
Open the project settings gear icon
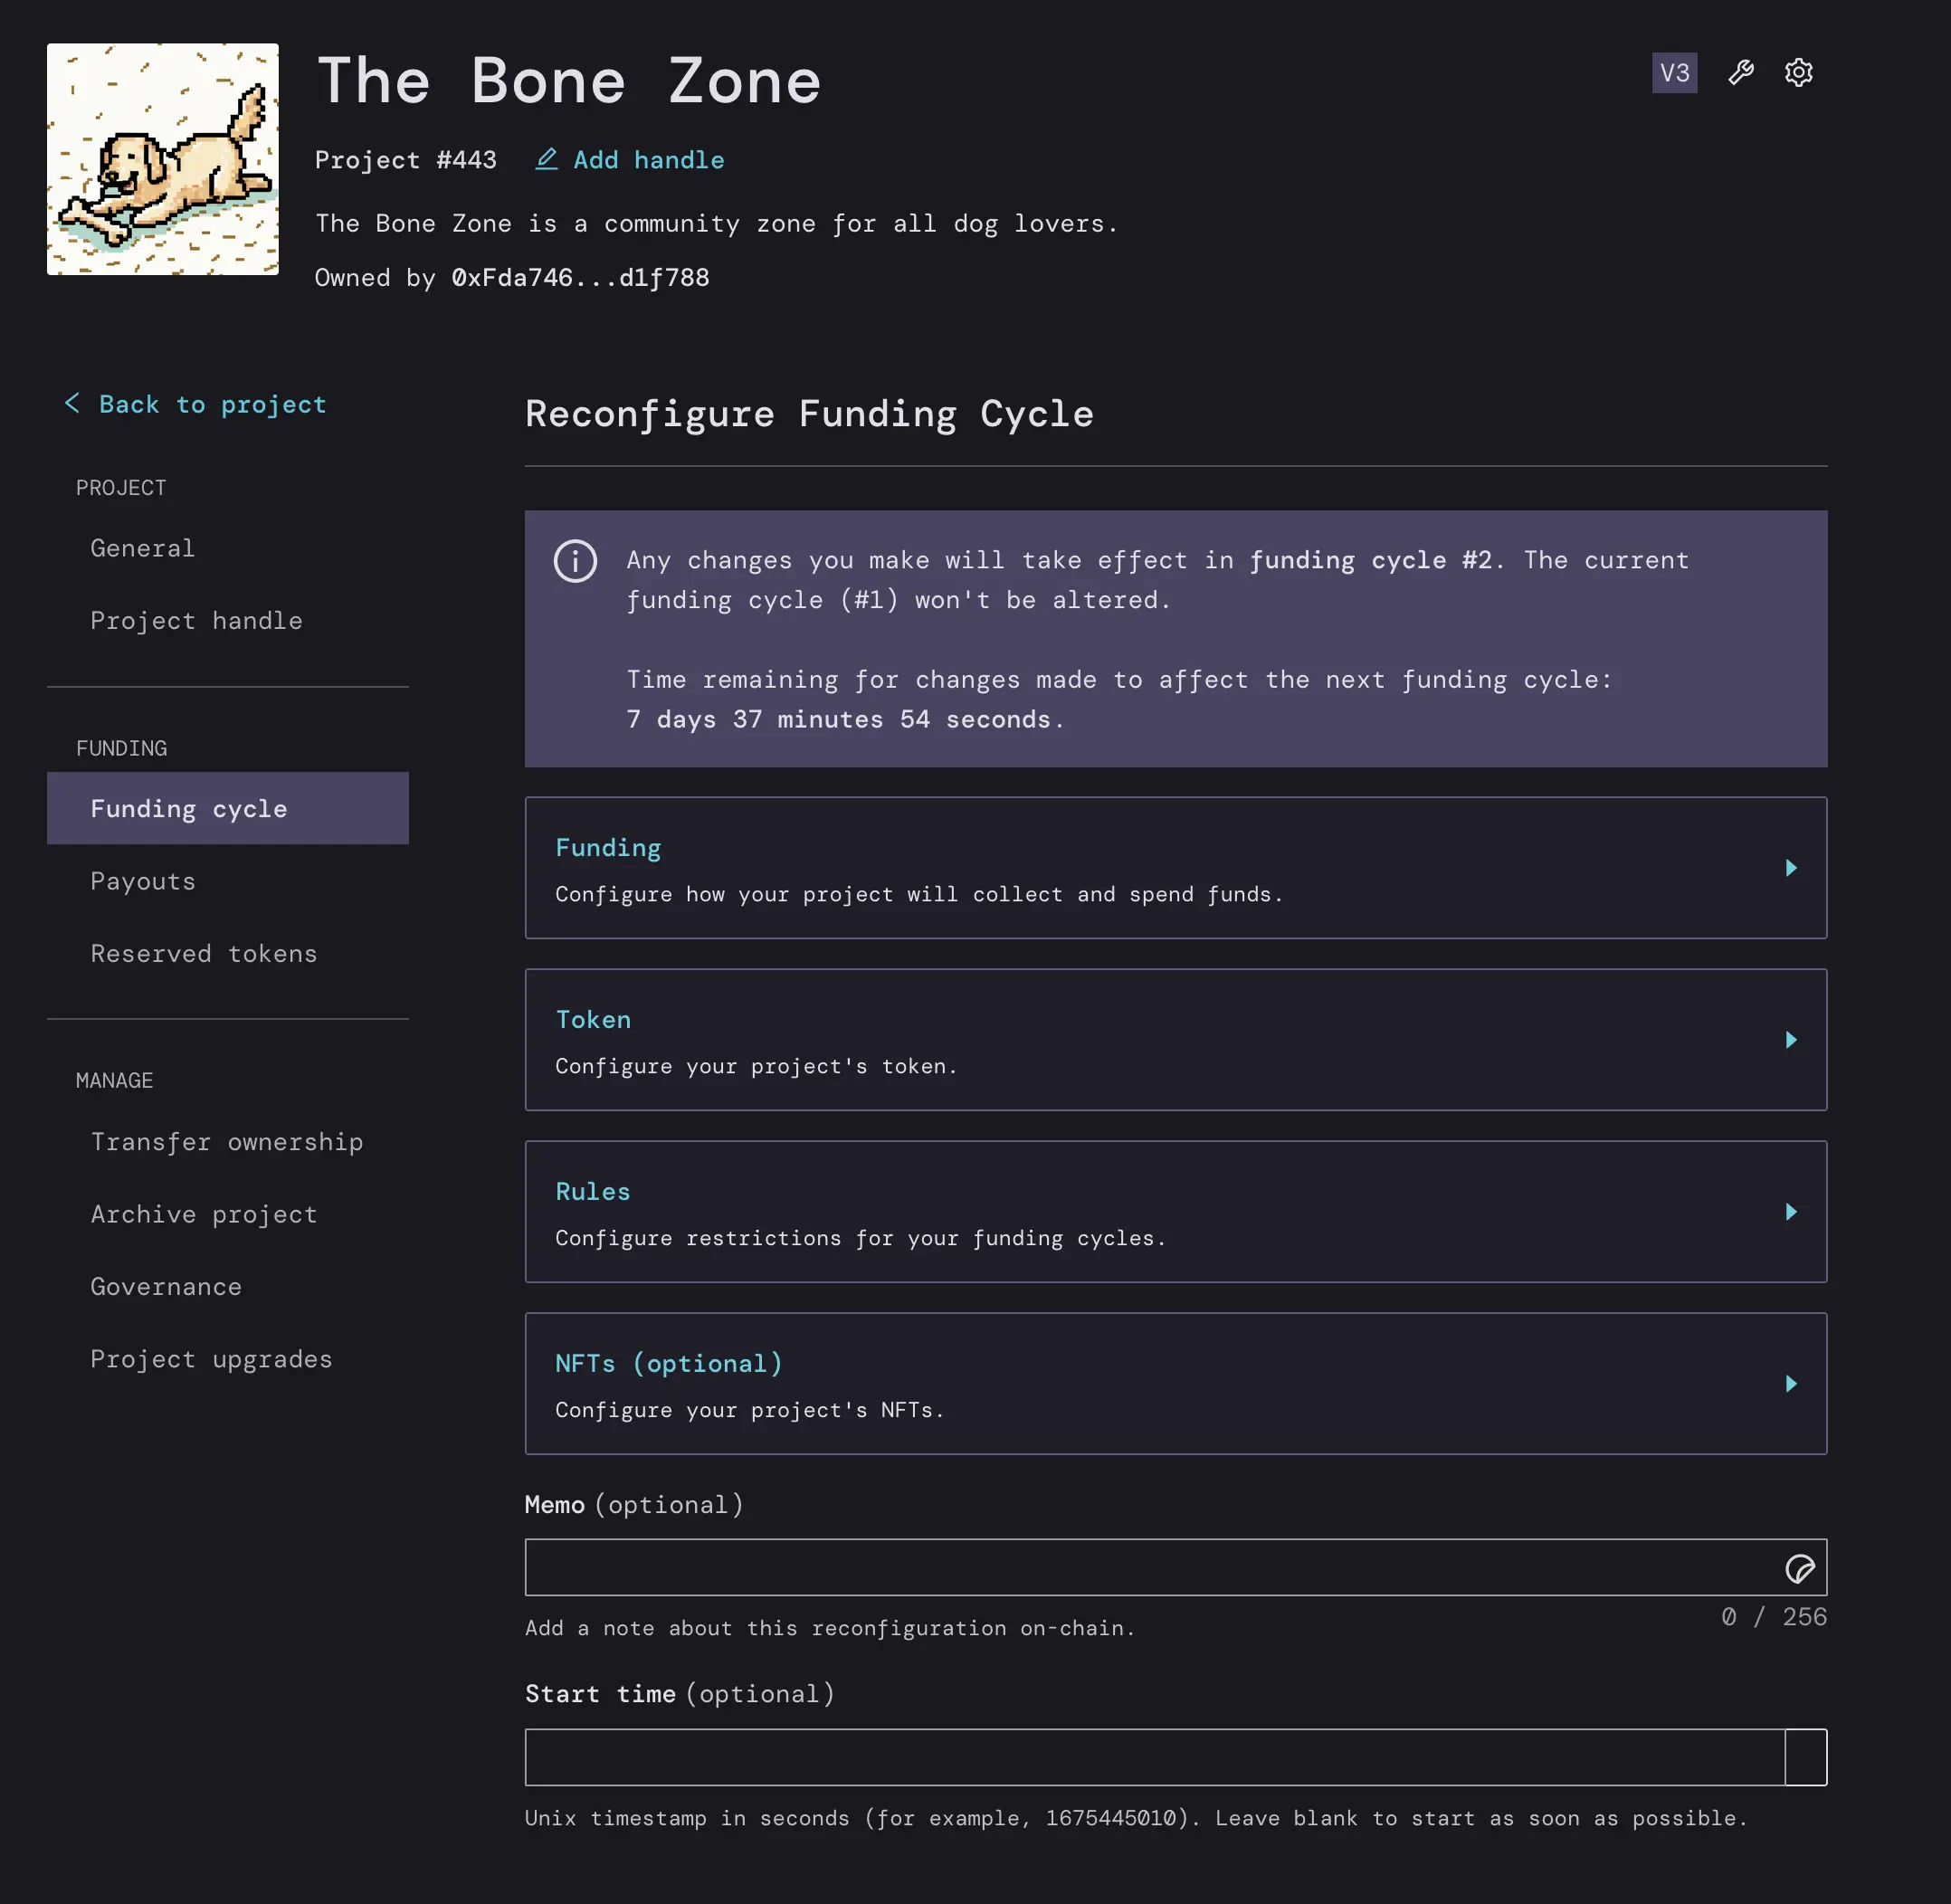[1799, 72]
